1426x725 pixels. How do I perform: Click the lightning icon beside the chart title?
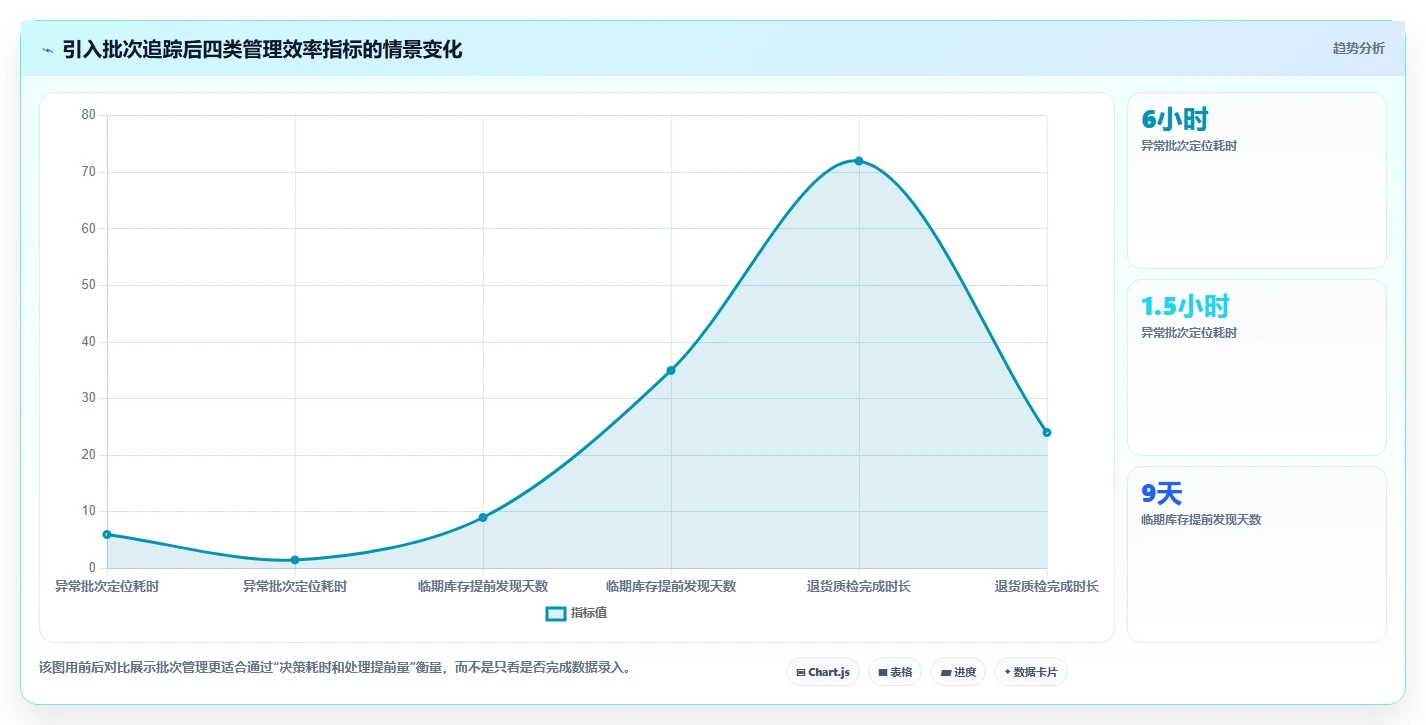47,50
